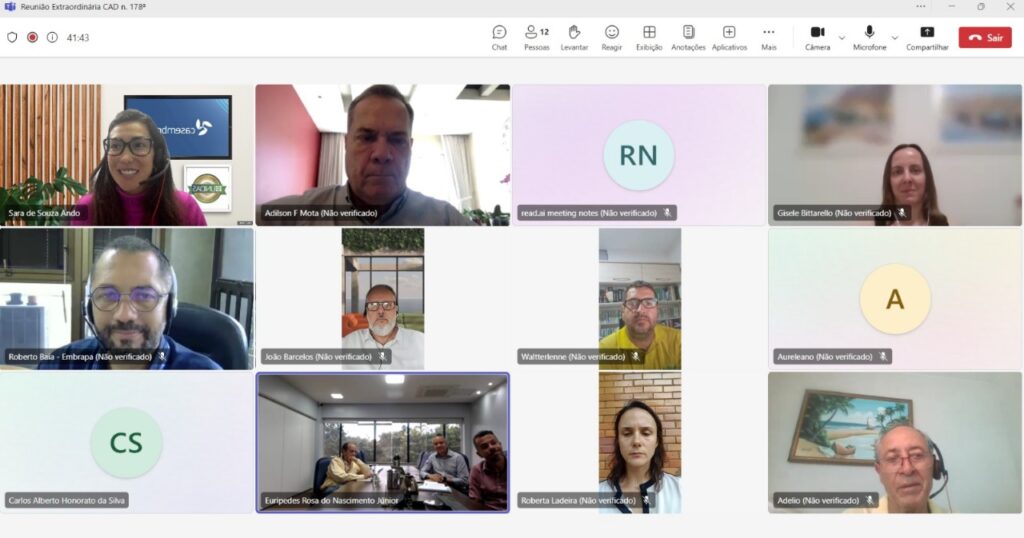Leave the meeting with Sair
This screenshot has width=1024, height=538.
click(984, 37)
